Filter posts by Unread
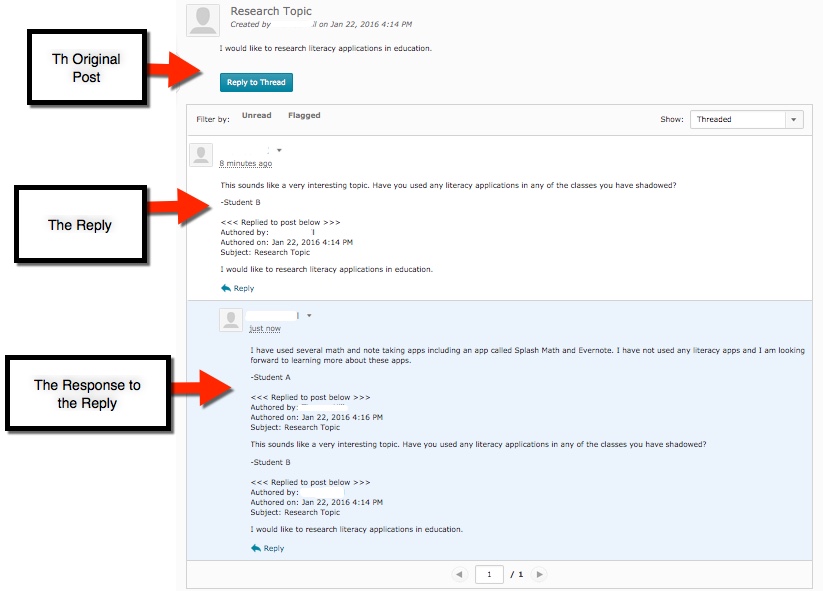This screenshot has height=591, width=823. point(256,116)
